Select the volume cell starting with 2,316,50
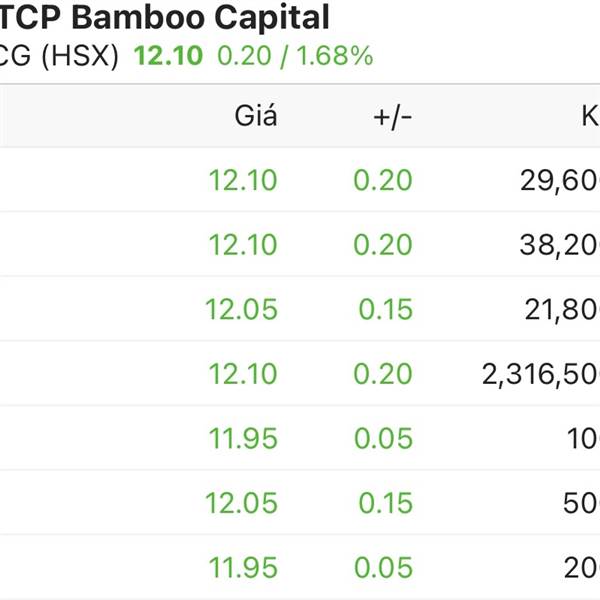This screenshot has width=600, height=600. coord(541,374)
